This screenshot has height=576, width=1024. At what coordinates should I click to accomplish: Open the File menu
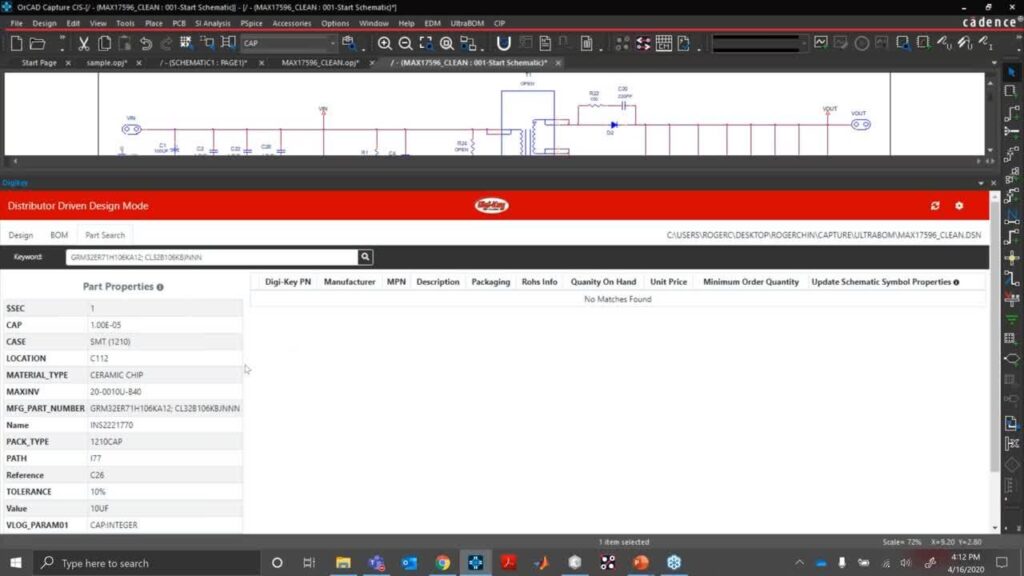(x=16, y=24)
